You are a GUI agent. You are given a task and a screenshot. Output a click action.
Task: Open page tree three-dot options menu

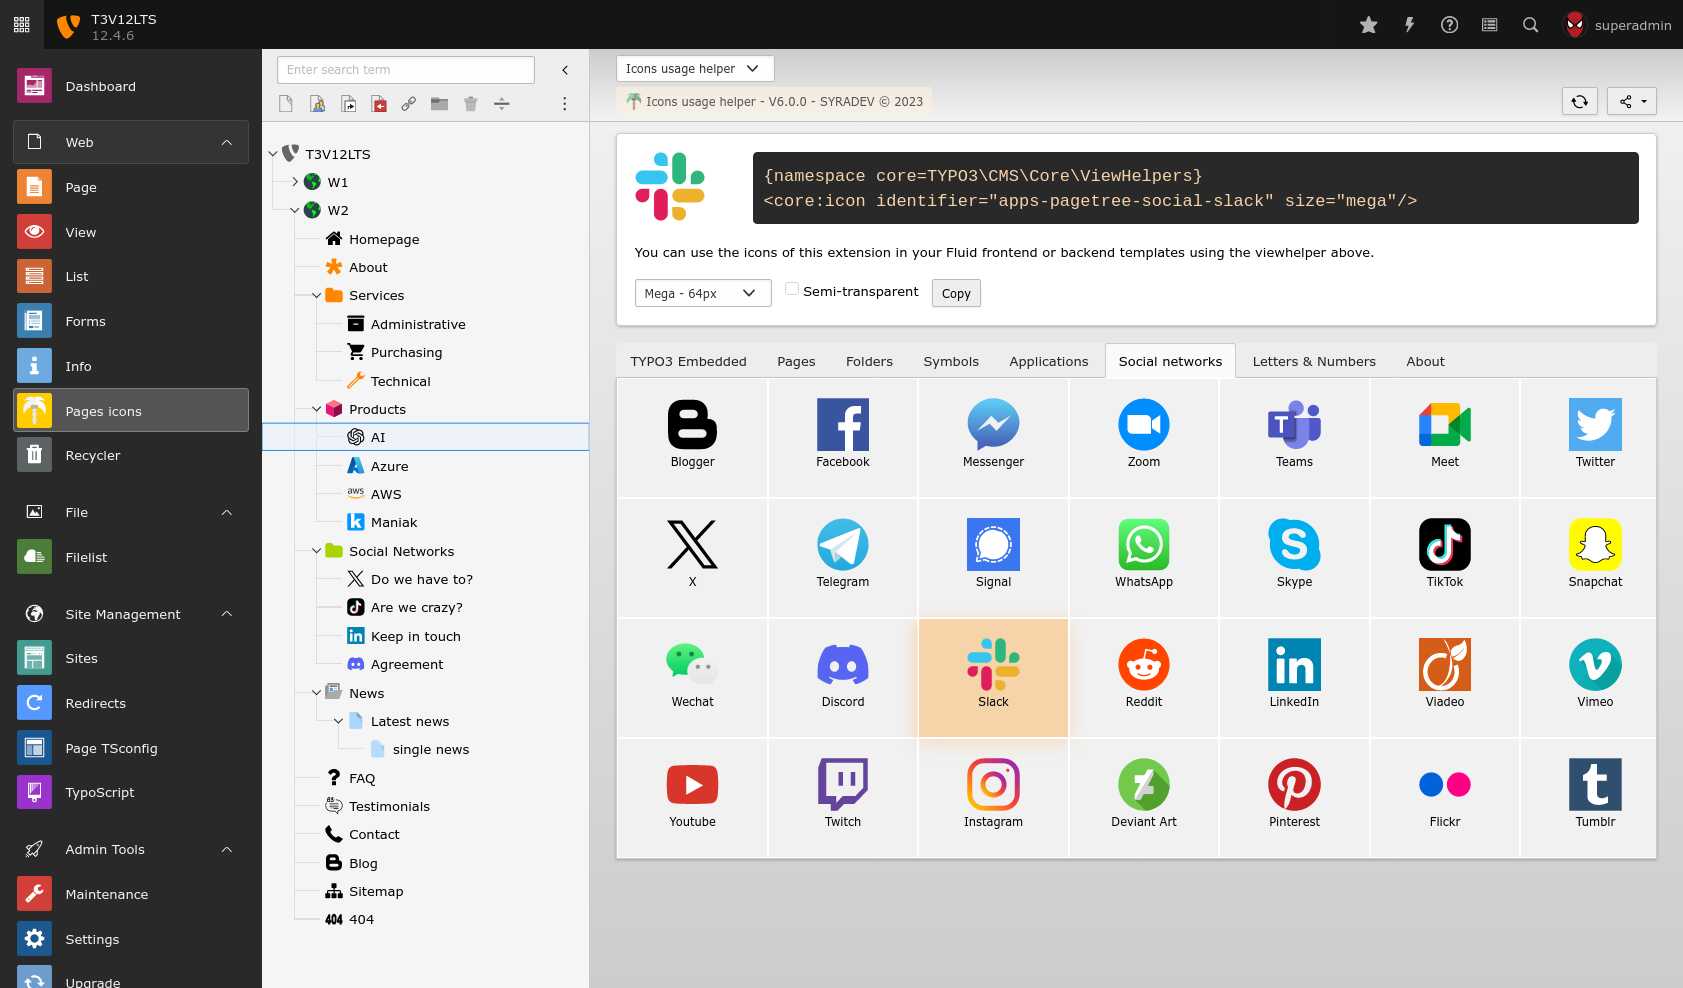pyautogui.click(x=564, y=103)
